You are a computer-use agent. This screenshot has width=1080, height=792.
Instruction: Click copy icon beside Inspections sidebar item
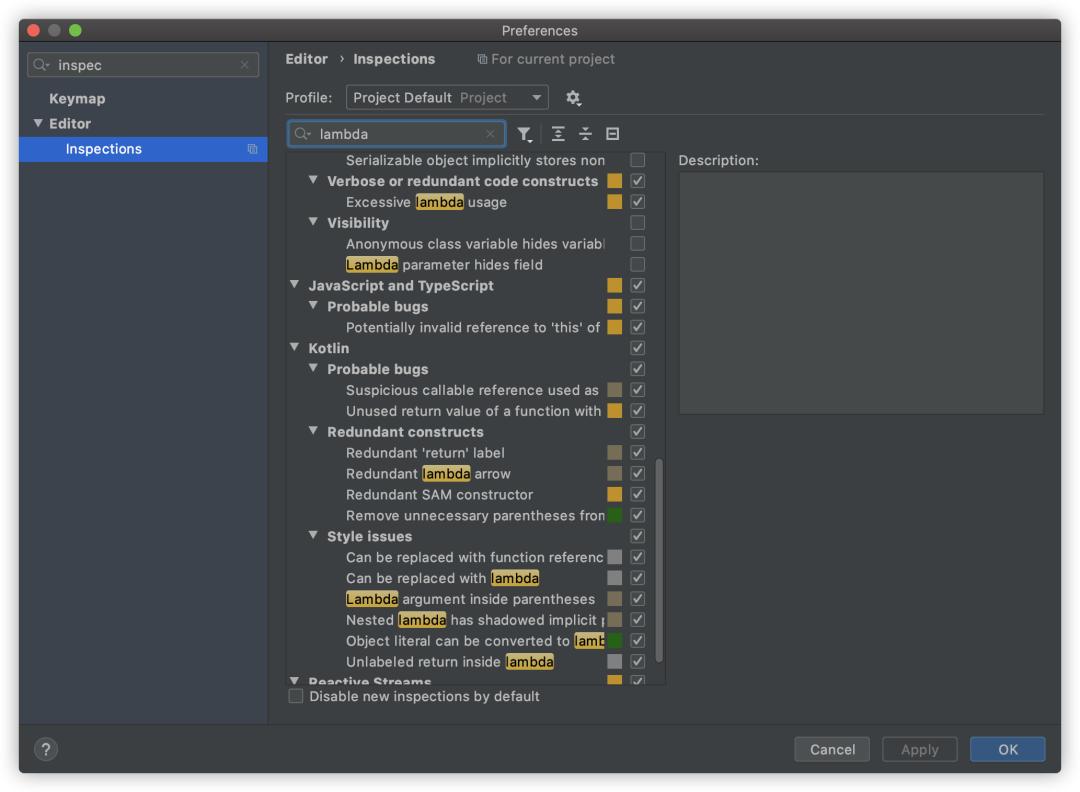pos(252,149)
